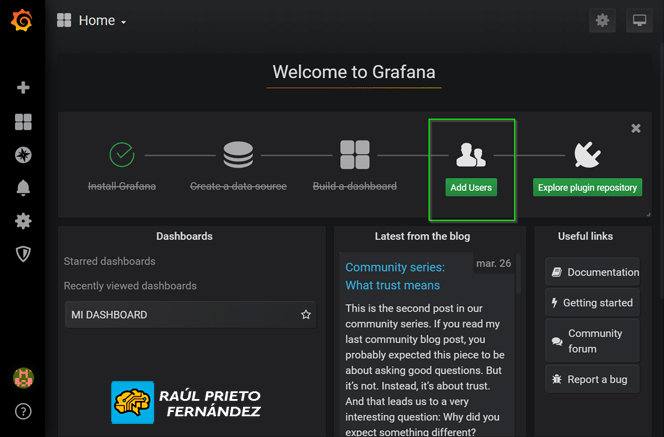Image resolution: width=664 pixels, height=437 pixels.
Task: Open Explore compass icon
Action: pos(23,155)
